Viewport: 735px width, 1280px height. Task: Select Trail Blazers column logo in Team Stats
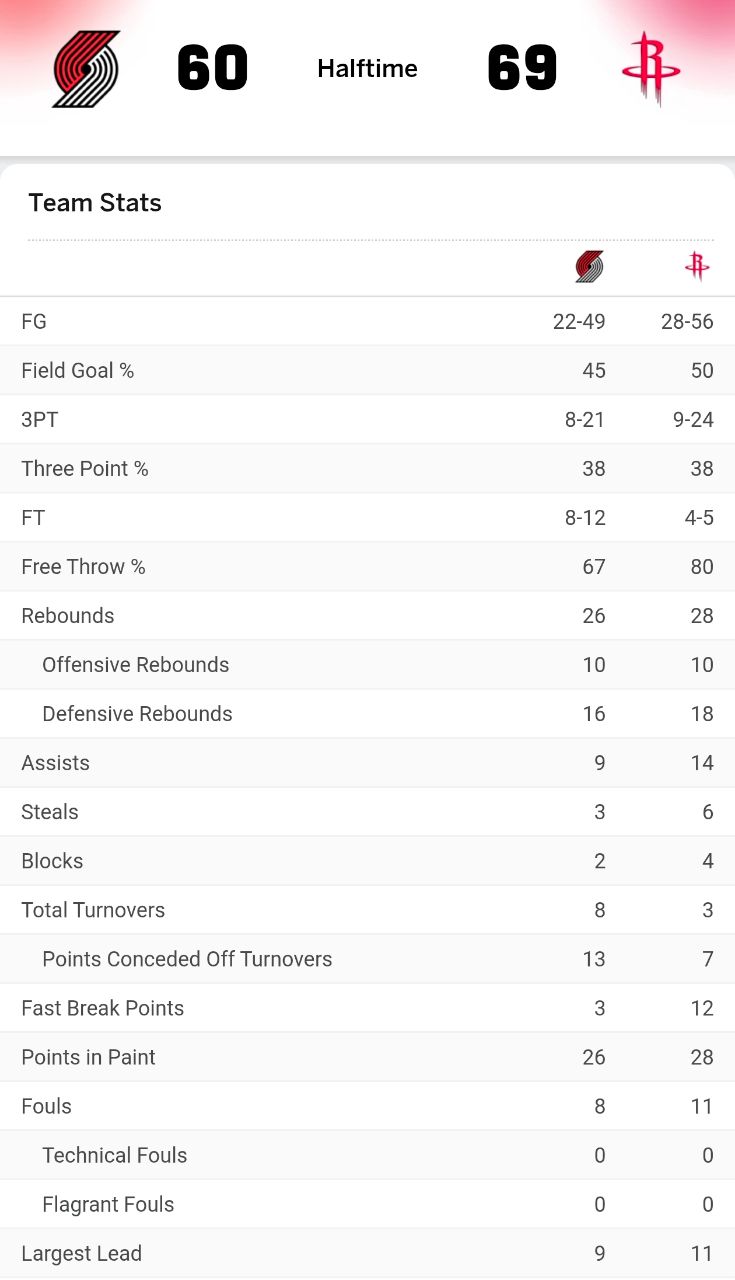[589, 267]
